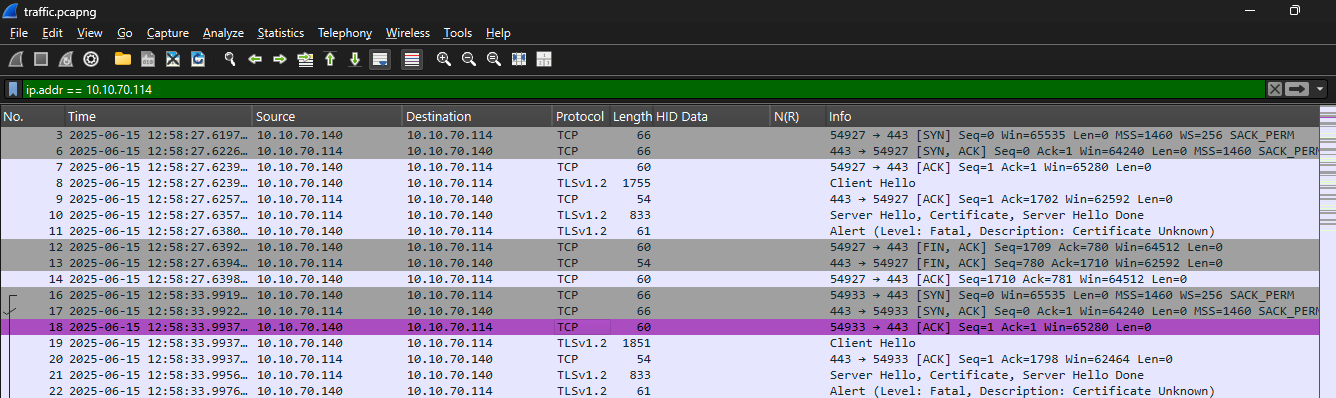Open the File menu
This screenshot has height=398, width=1336.
[x=19, y=33]
